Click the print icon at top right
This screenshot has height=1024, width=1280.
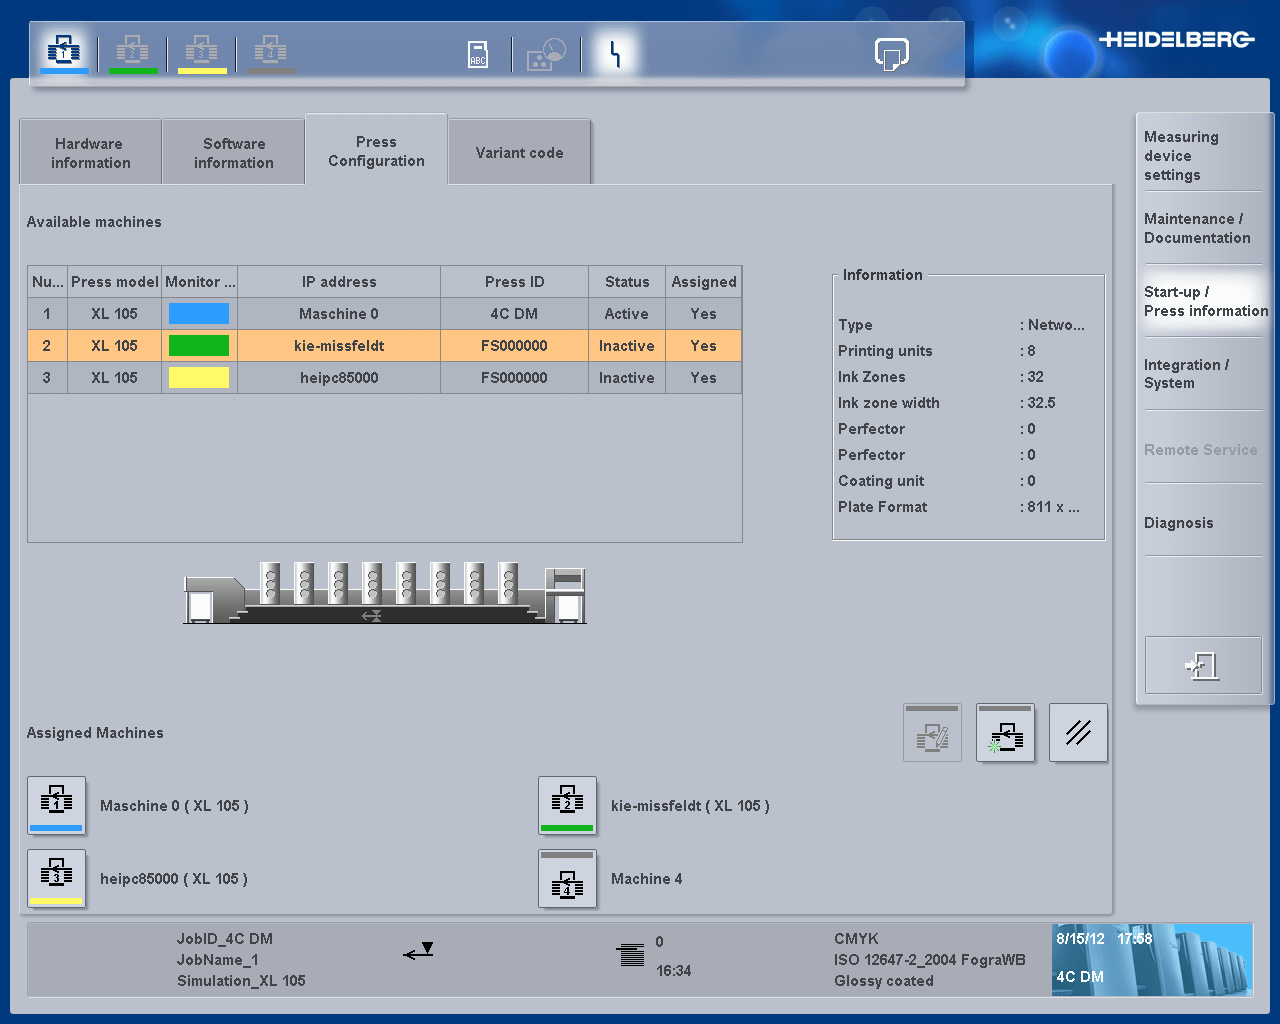(891, 55)
